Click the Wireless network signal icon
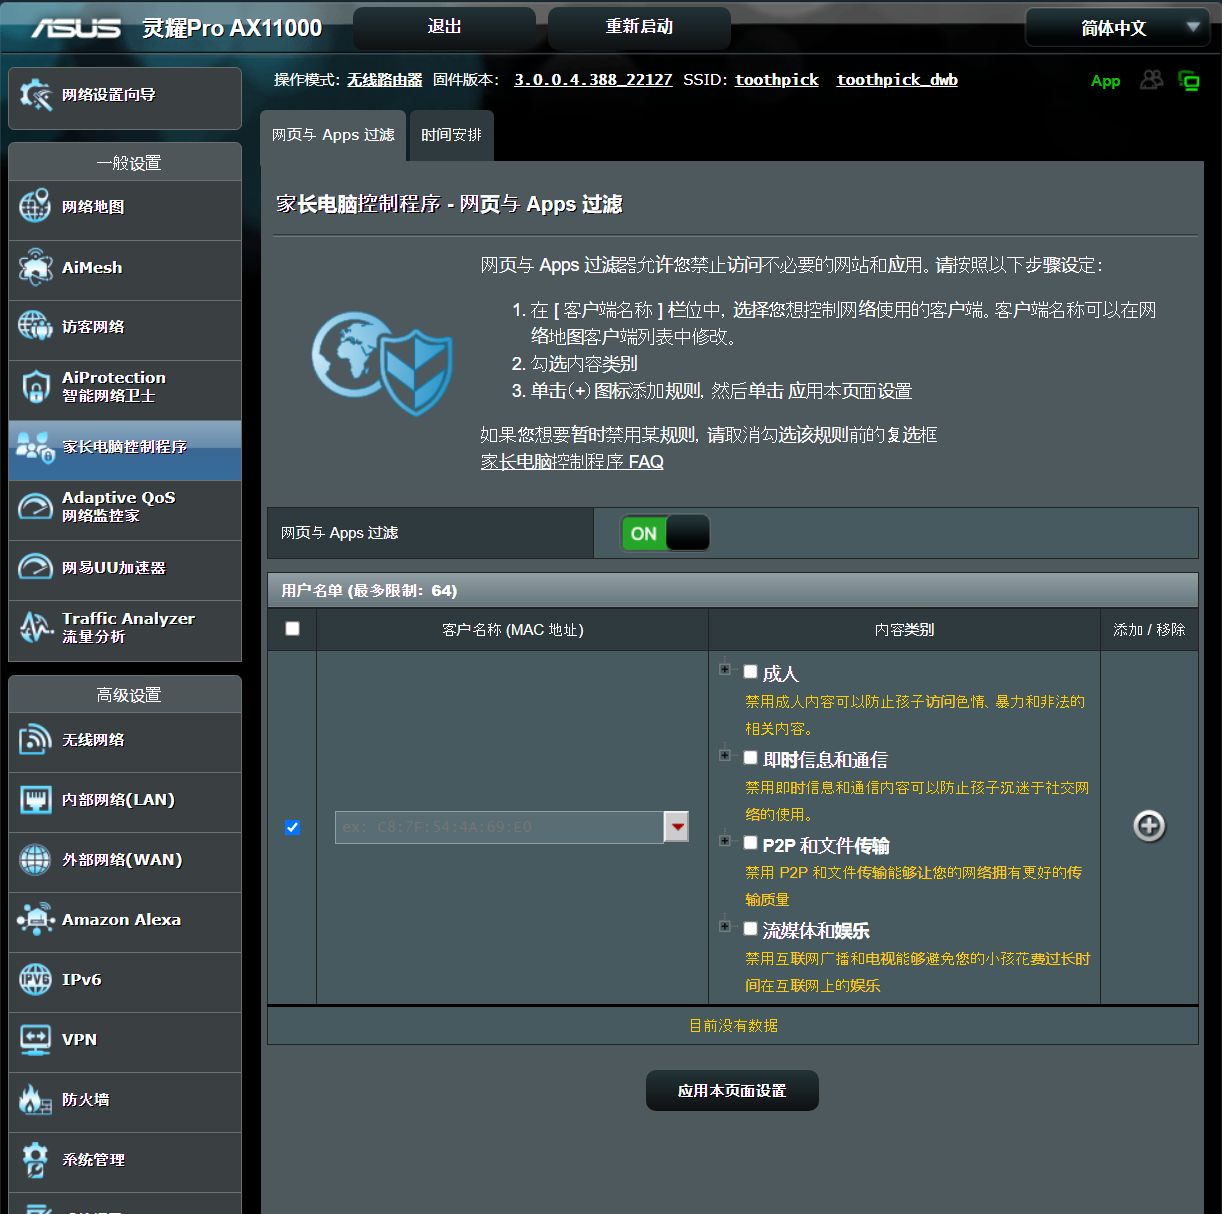This screenshot has width=1222, height=1214. click(x=35, y=740)
